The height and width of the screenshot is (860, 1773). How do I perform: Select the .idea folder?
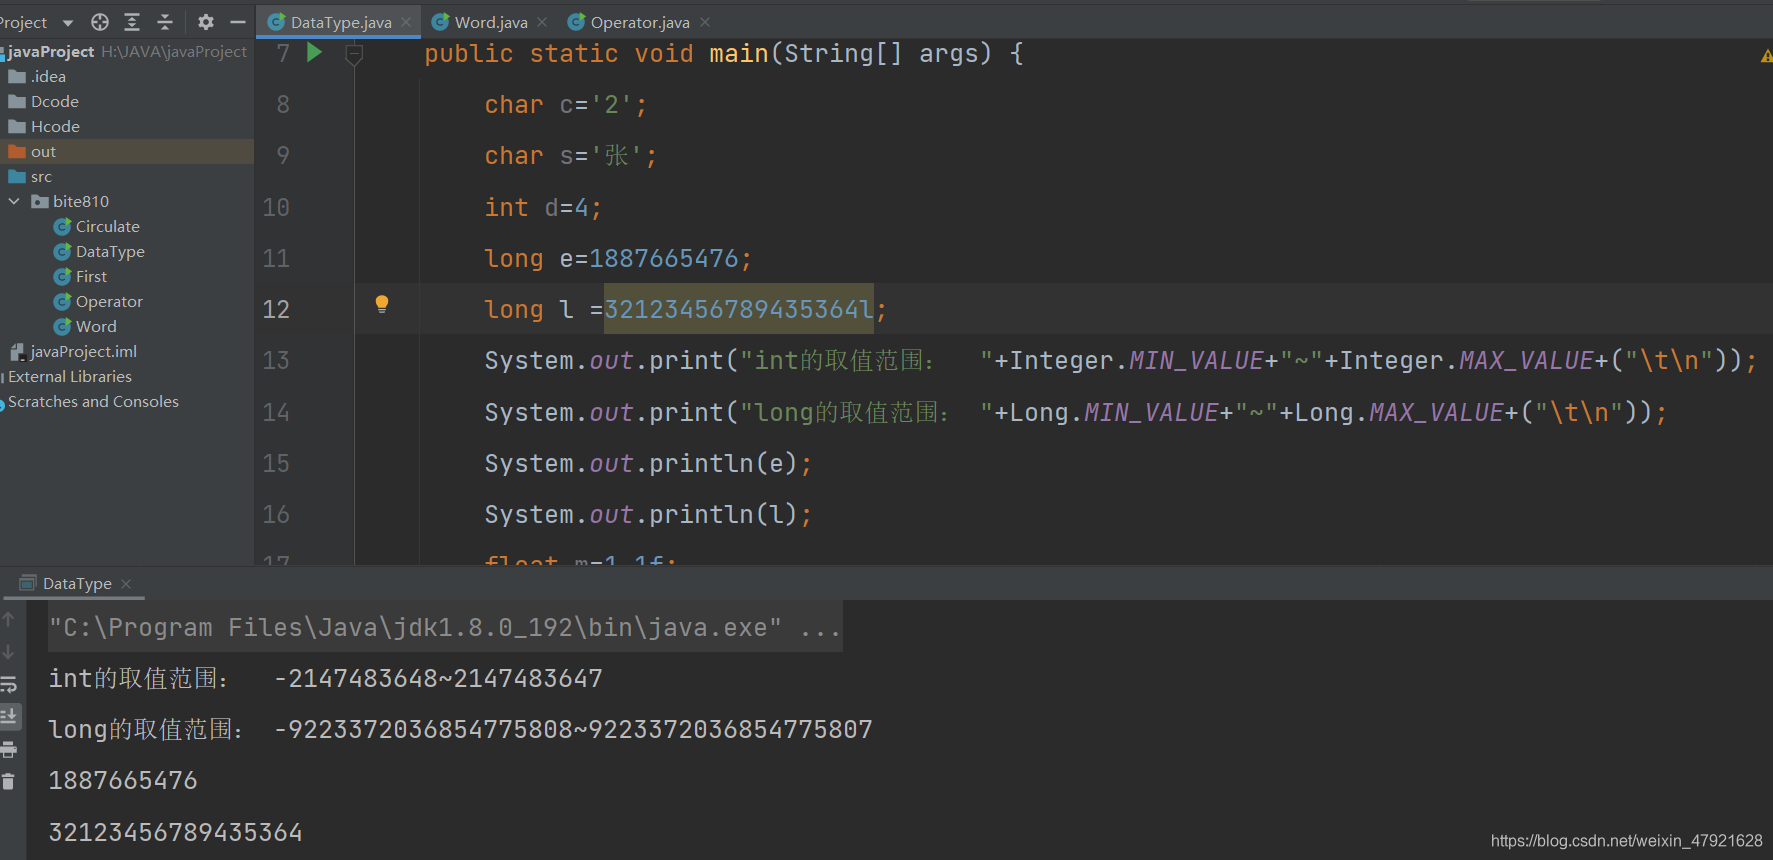click(x=48, y=77)
